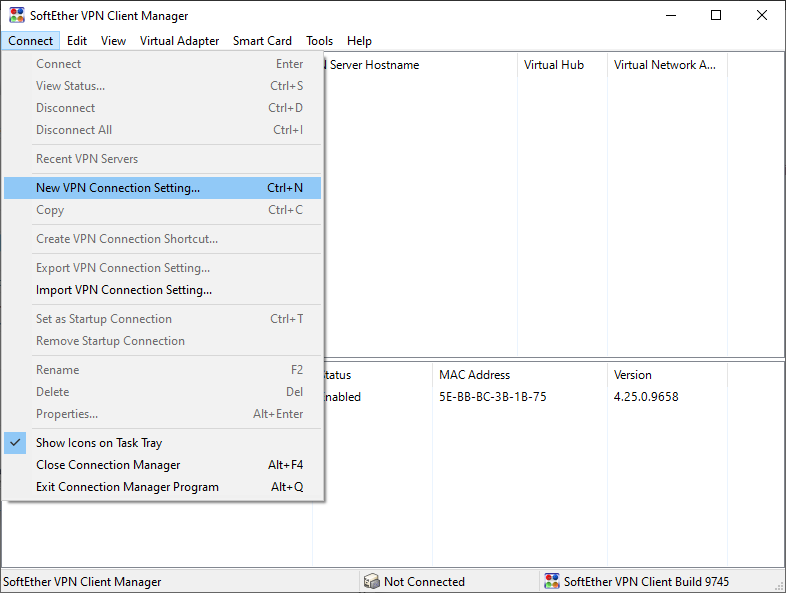The height and width of the screenshot is (593, 786).
Task: Sort by Virtual Hub column header
Action: pos(562,65)
